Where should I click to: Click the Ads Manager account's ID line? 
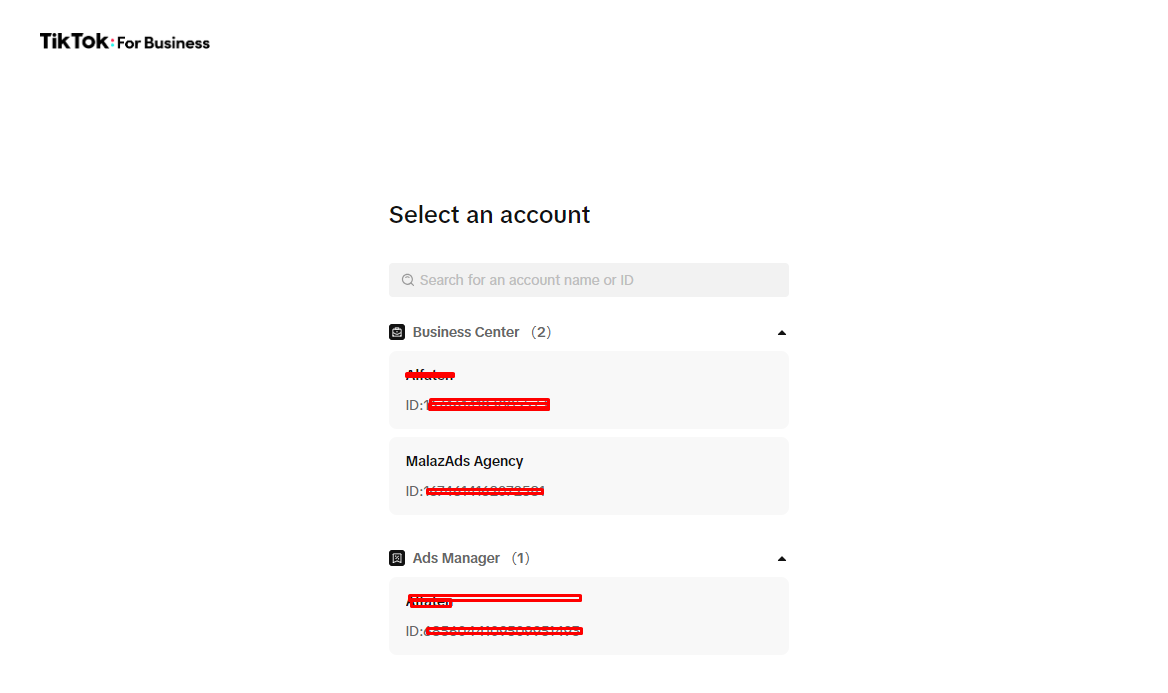(494, 631)
